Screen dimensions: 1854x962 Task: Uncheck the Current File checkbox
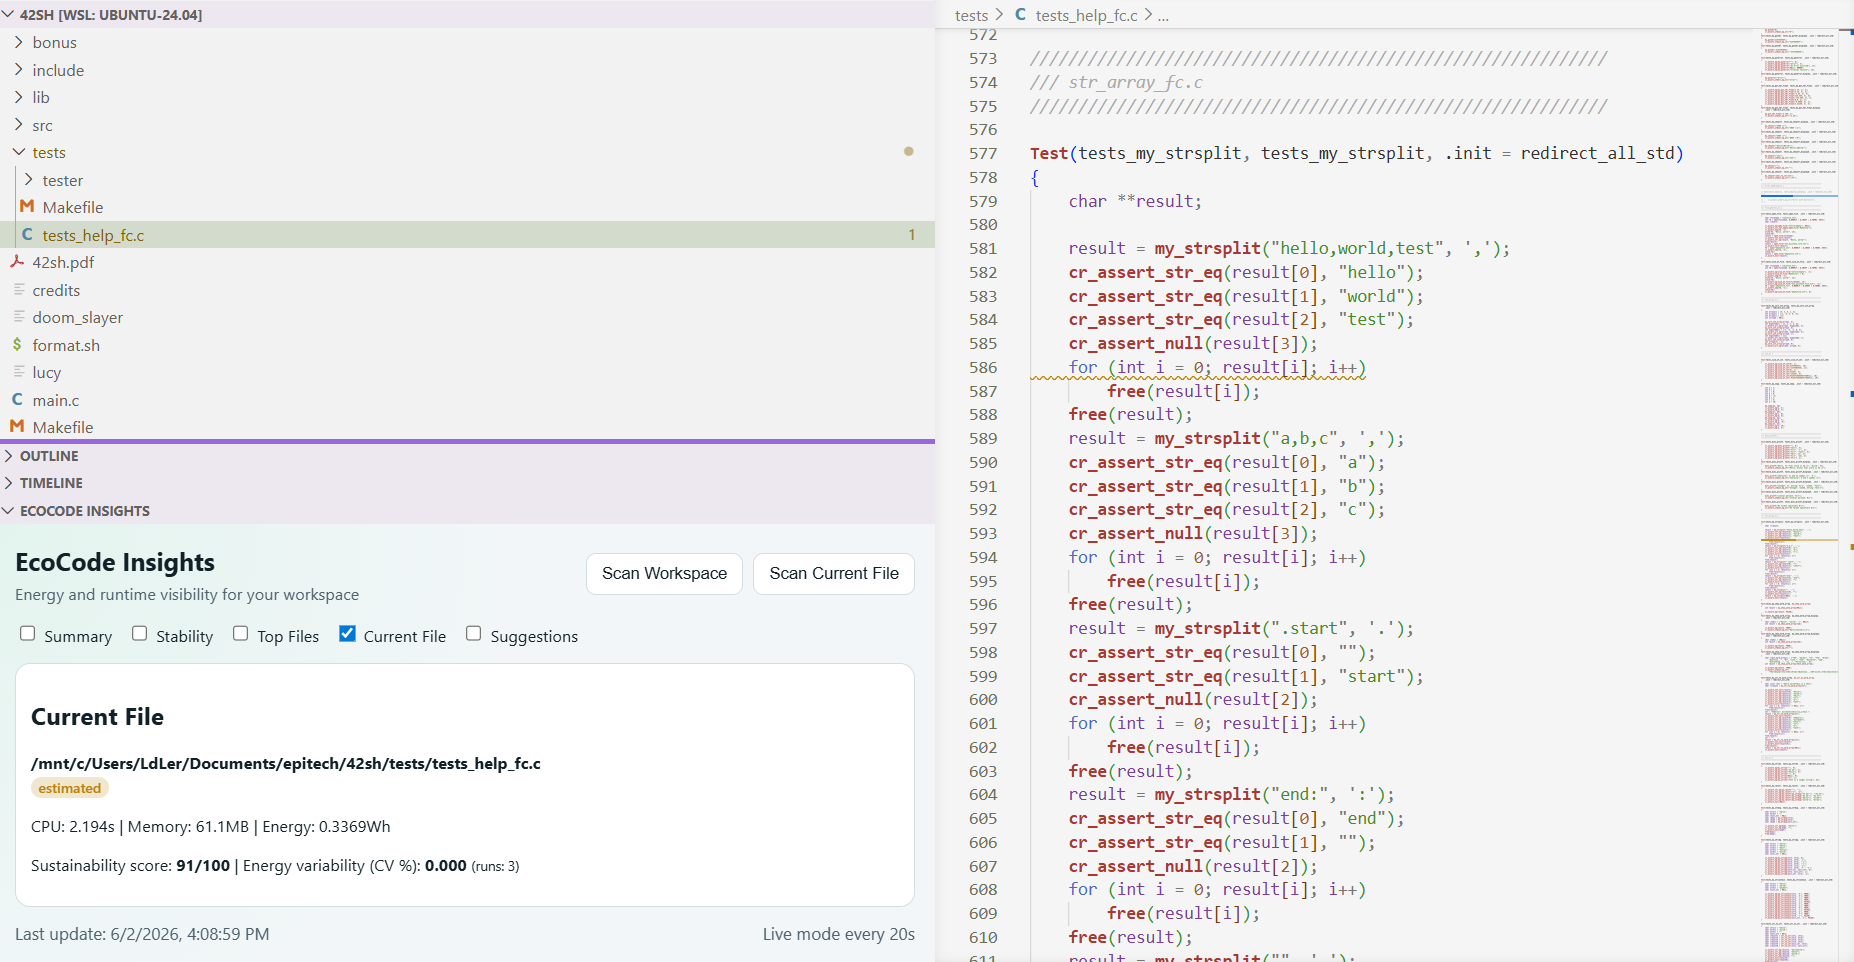pyautogui.click(x=347, y=633)
